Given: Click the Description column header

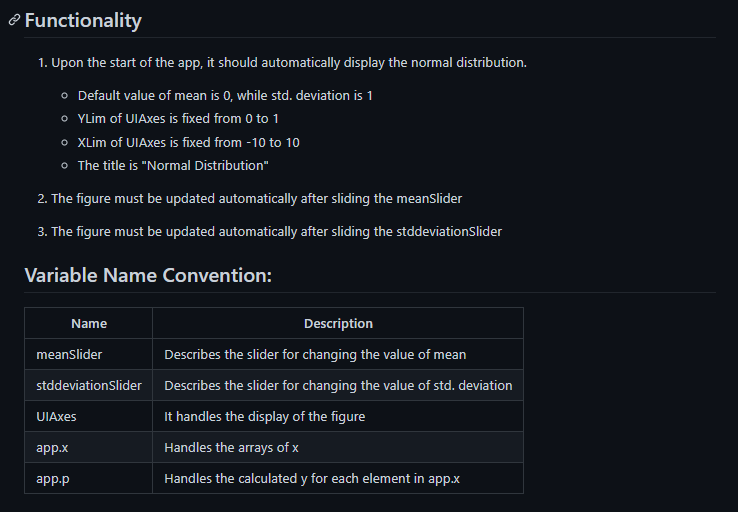Looking at the screenshot, I should tap(338, 323).
